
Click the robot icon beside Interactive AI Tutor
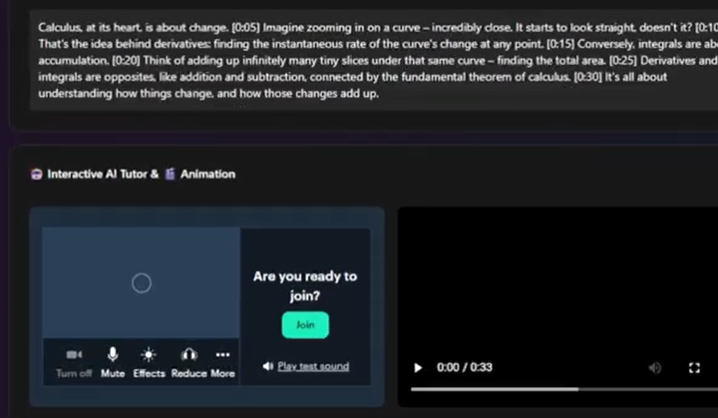point(37,174)
